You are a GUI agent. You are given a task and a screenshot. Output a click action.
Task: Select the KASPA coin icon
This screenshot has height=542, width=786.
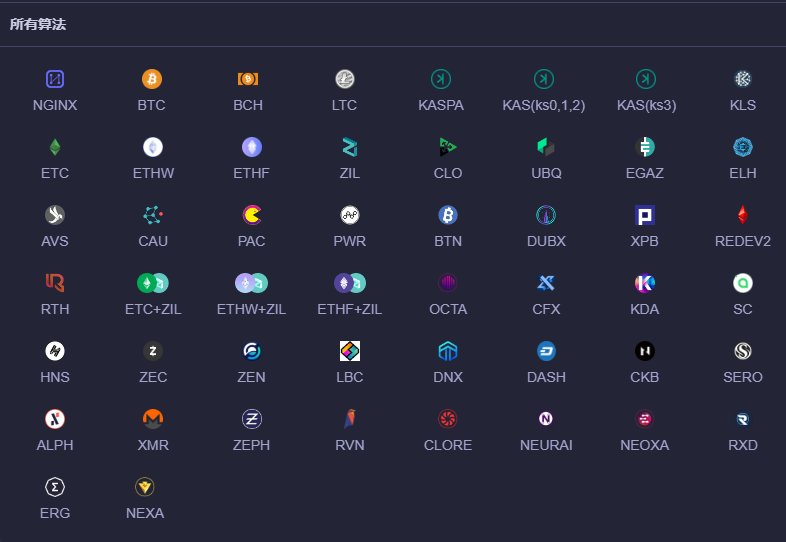click(x=441, y=79)
